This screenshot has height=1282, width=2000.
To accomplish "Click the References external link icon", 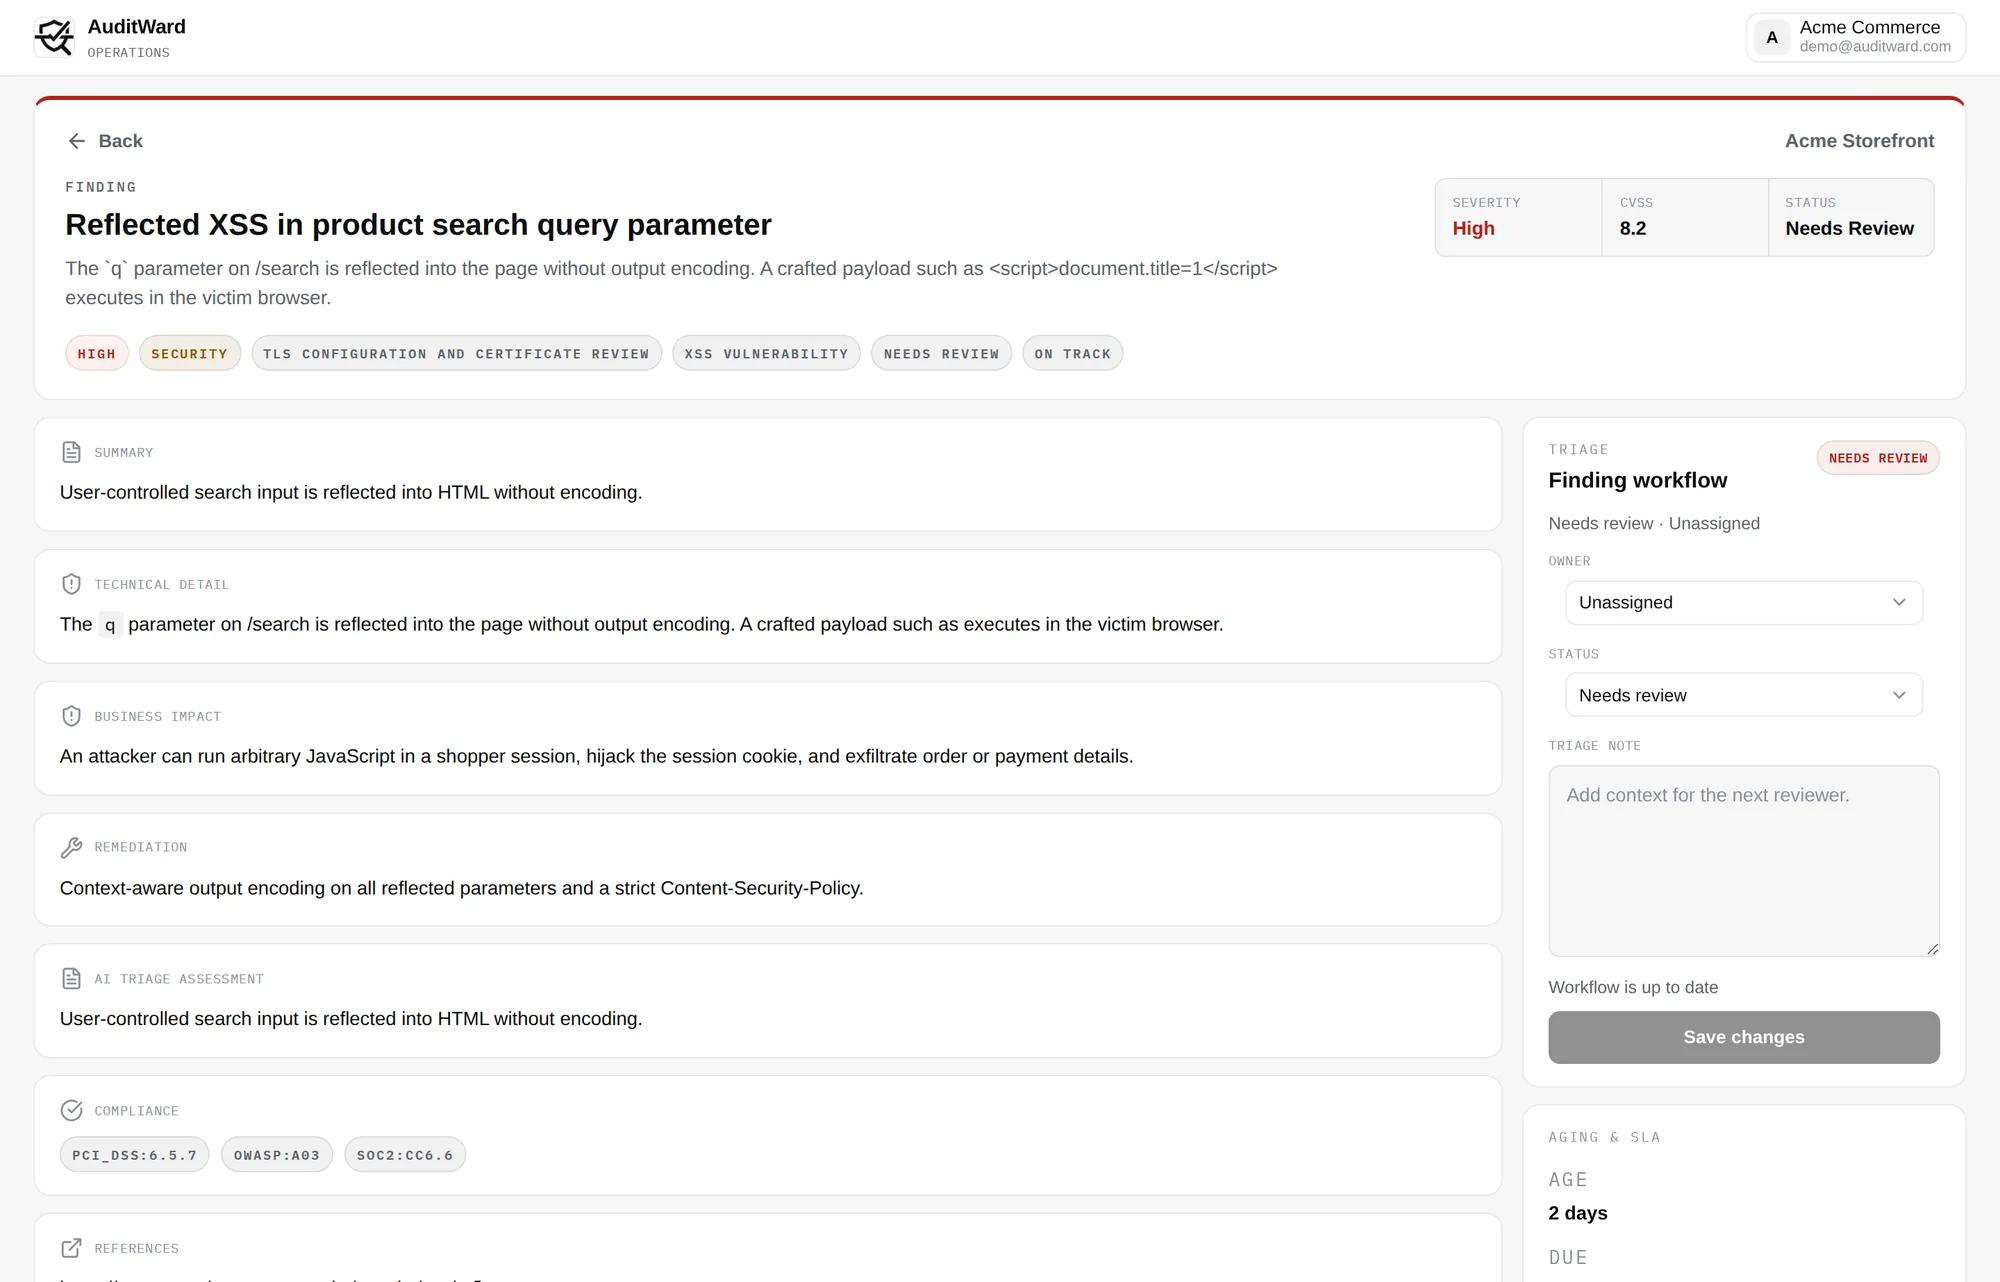I will coord(71,1248).
